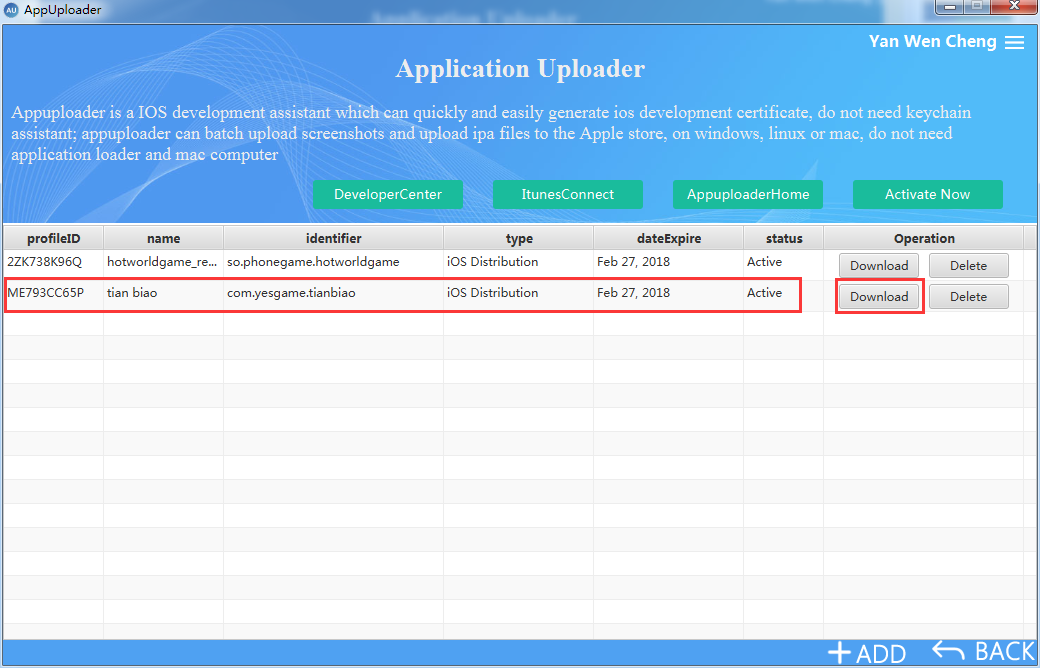Image resolution: width=1040 pixels, height=668 pixels.
Task: Sort by the status column header
Action: 784,238
